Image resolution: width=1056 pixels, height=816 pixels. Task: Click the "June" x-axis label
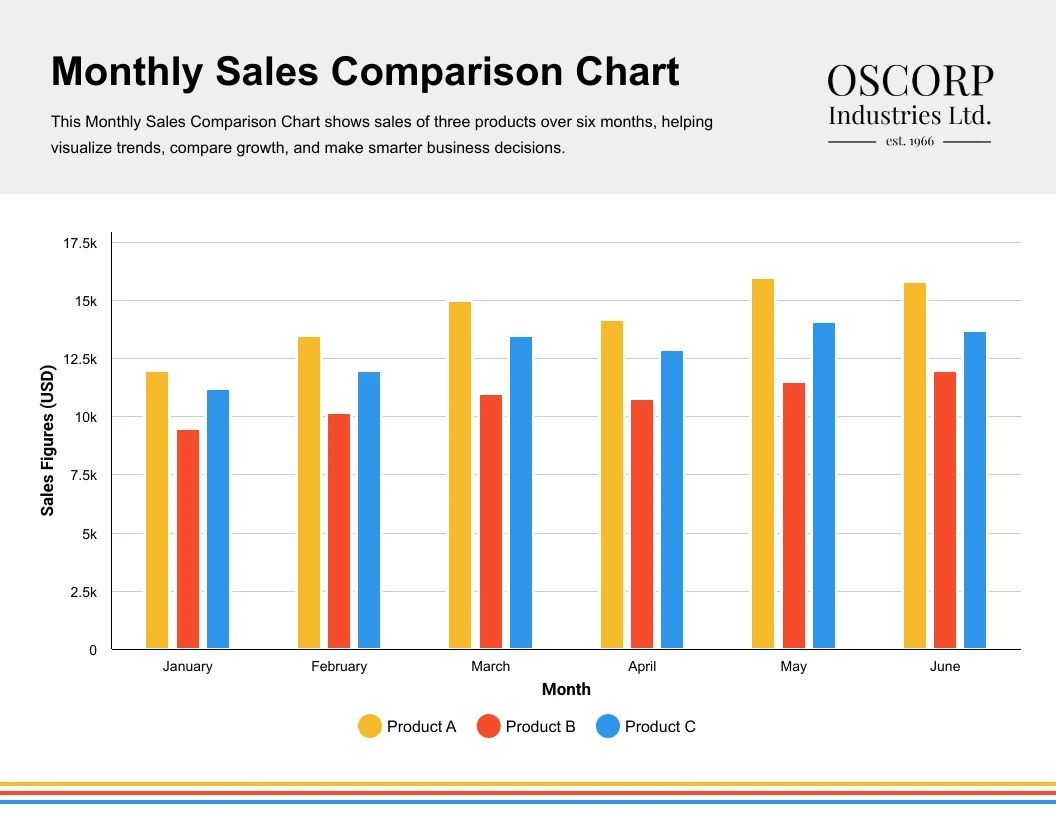click(945, 667)
